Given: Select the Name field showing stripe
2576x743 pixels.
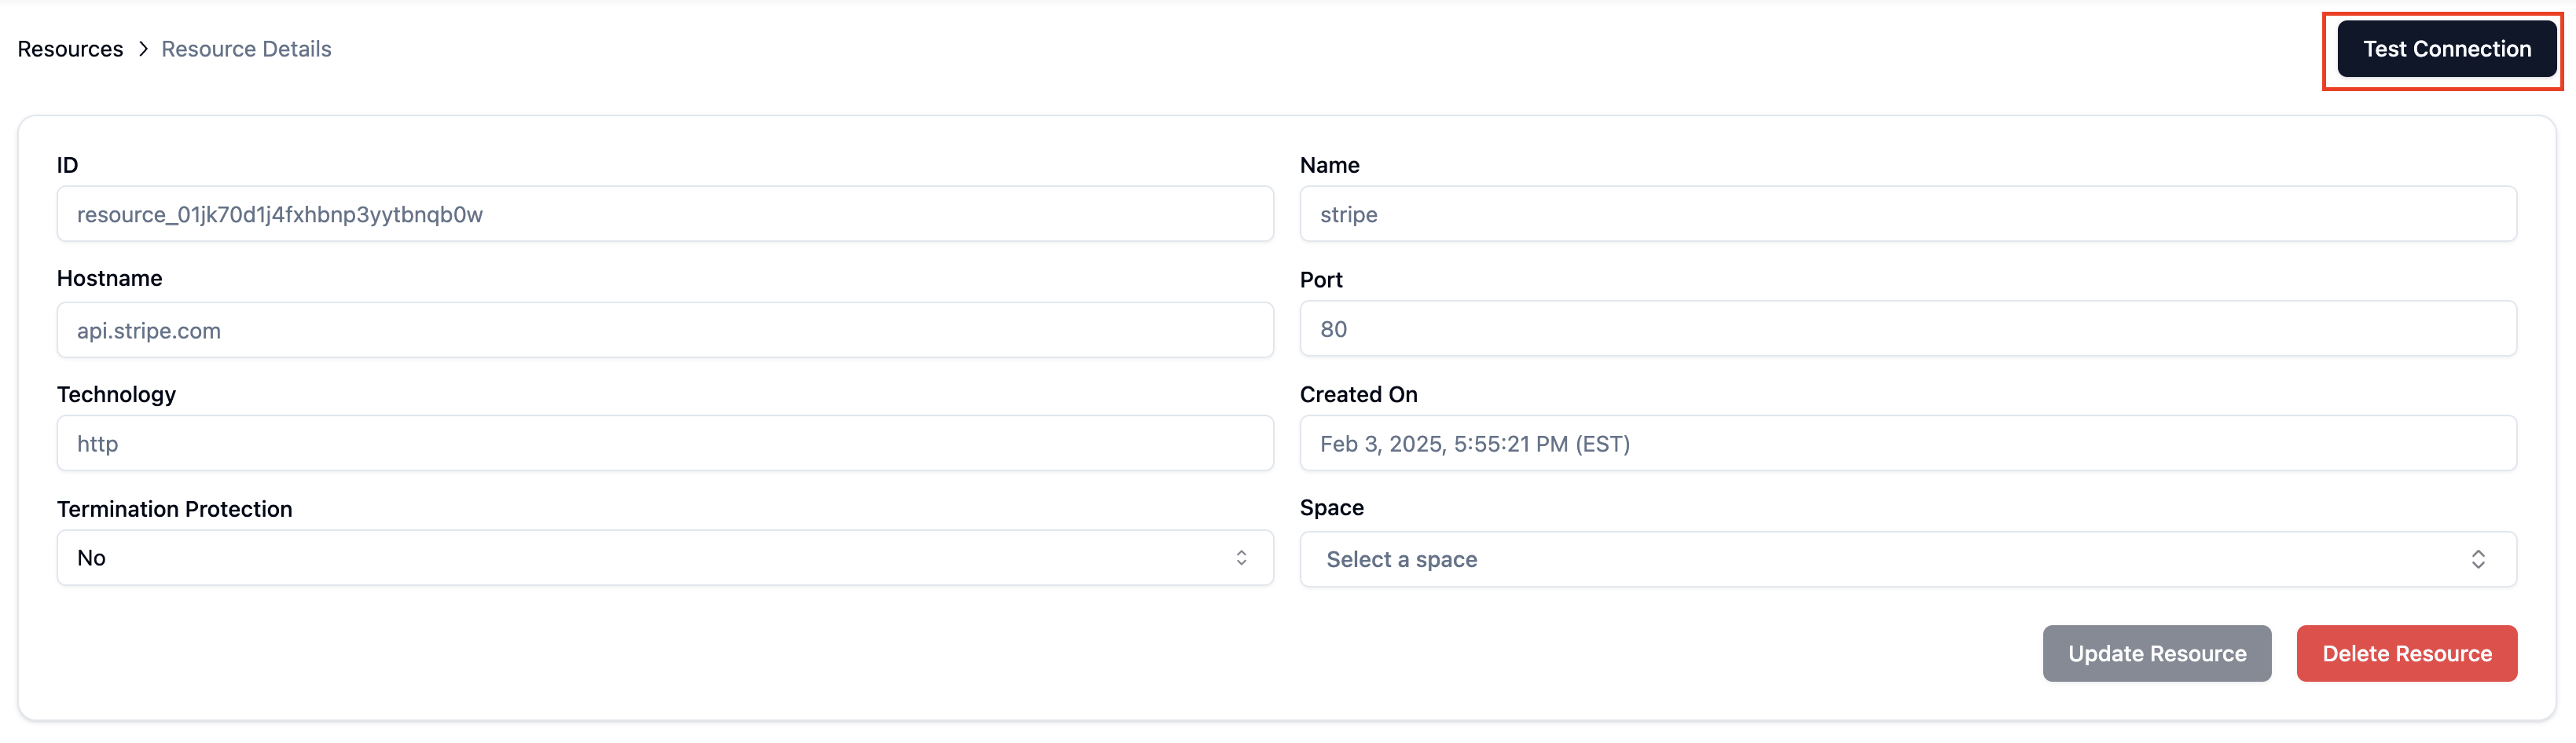Looking at the screenshot, I should (1908, 213).
